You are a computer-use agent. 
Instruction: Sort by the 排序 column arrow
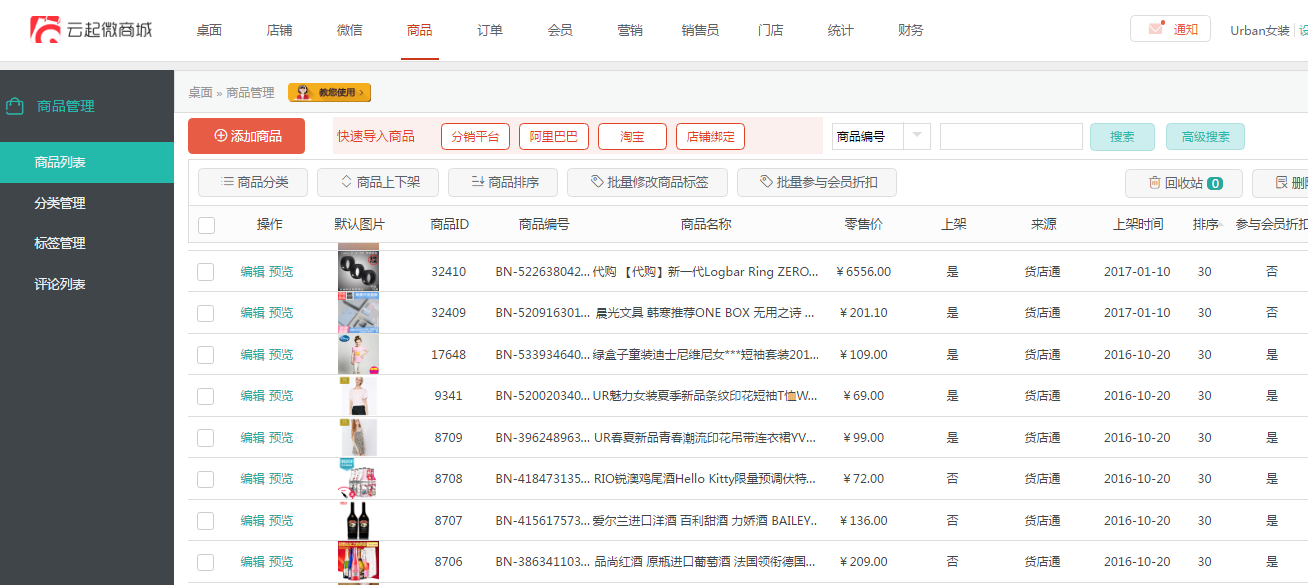point(1219,225)
